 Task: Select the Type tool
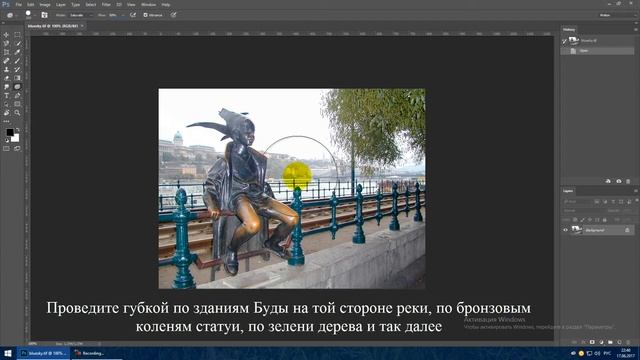[7, 96]
